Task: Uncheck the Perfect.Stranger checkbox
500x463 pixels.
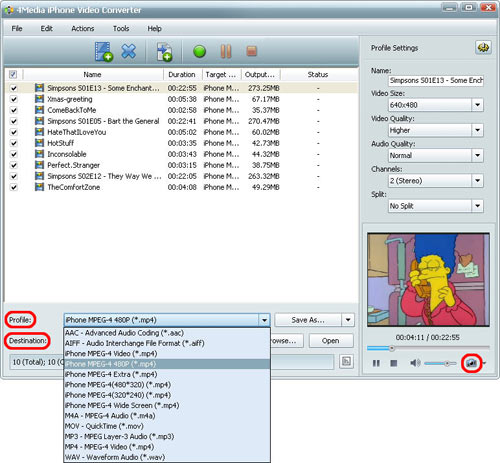Action: 13,165
